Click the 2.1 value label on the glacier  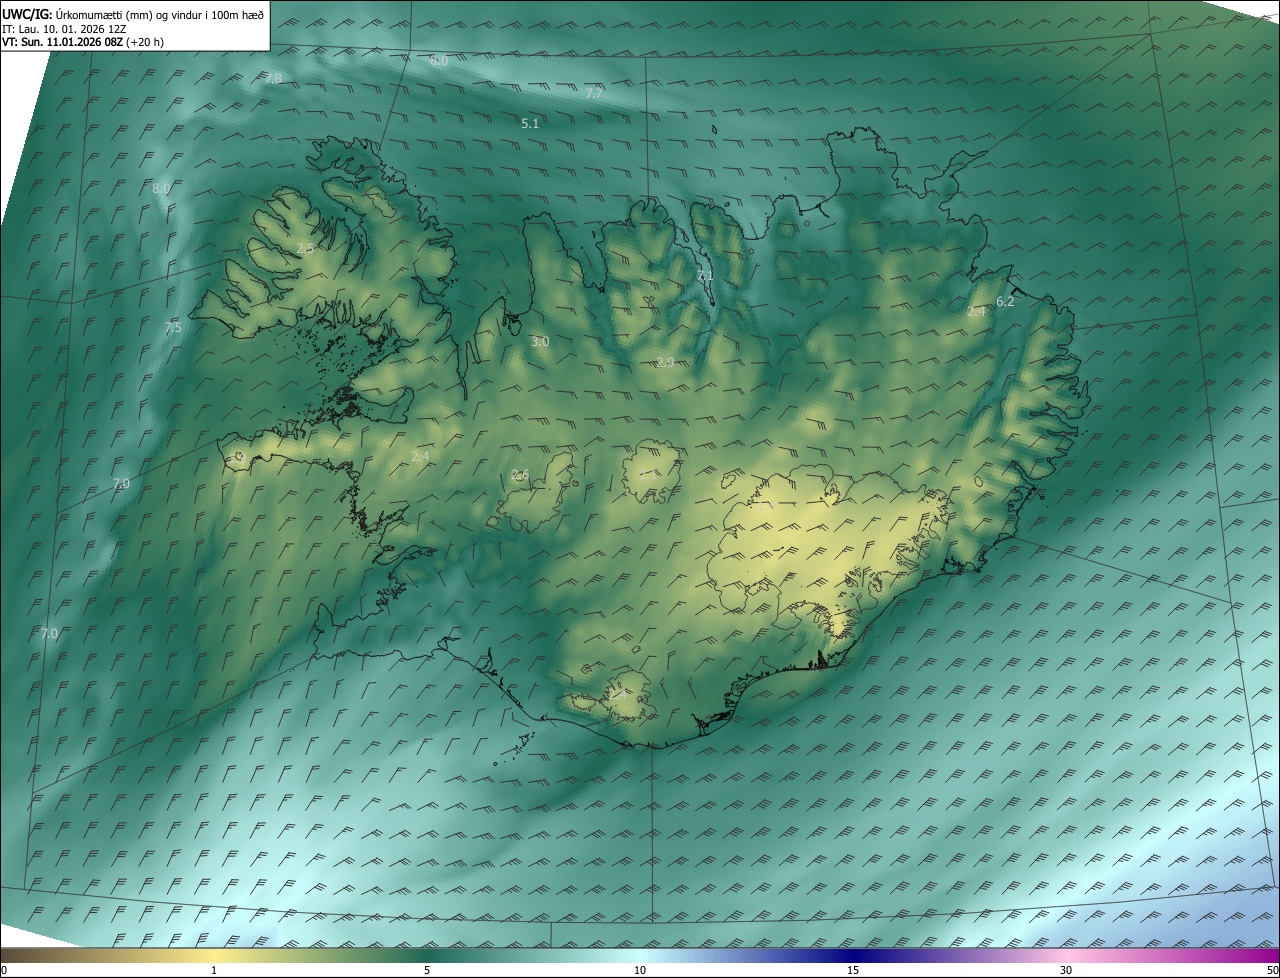[x=647, y=475]
